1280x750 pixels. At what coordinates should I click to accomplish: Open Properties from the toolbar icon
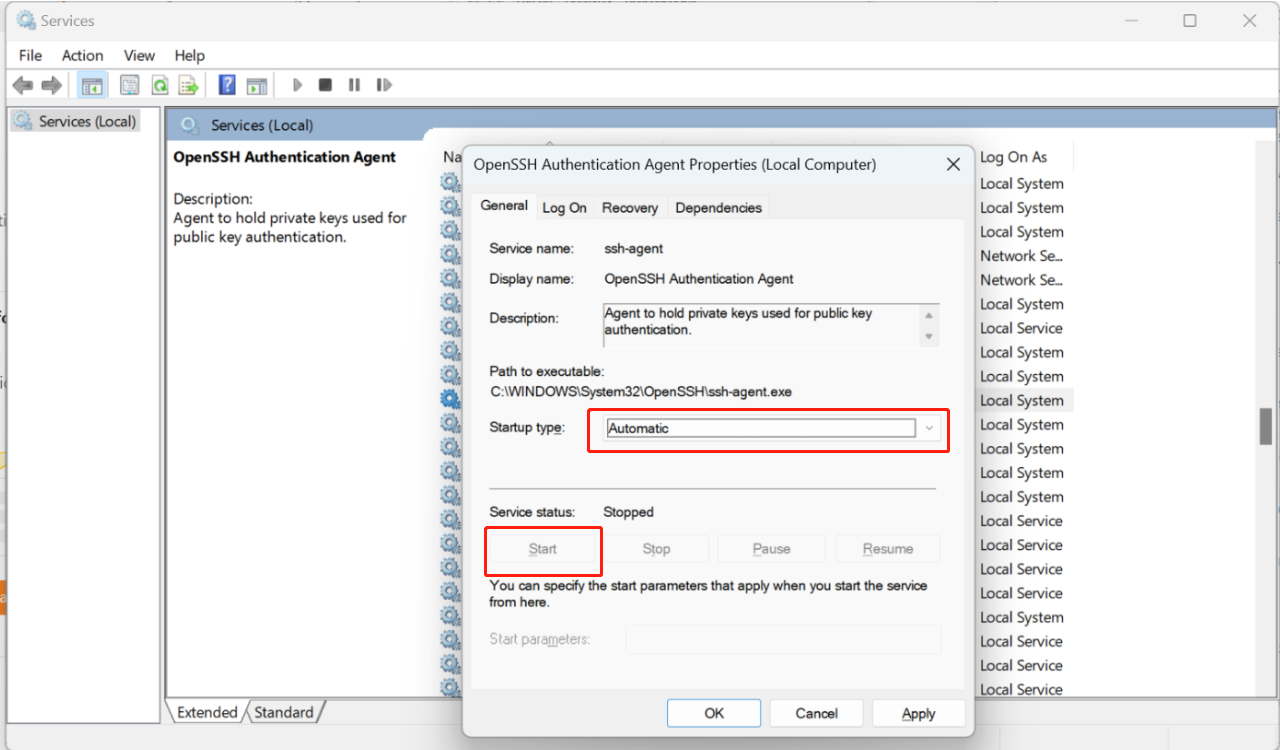coord(130,85)
